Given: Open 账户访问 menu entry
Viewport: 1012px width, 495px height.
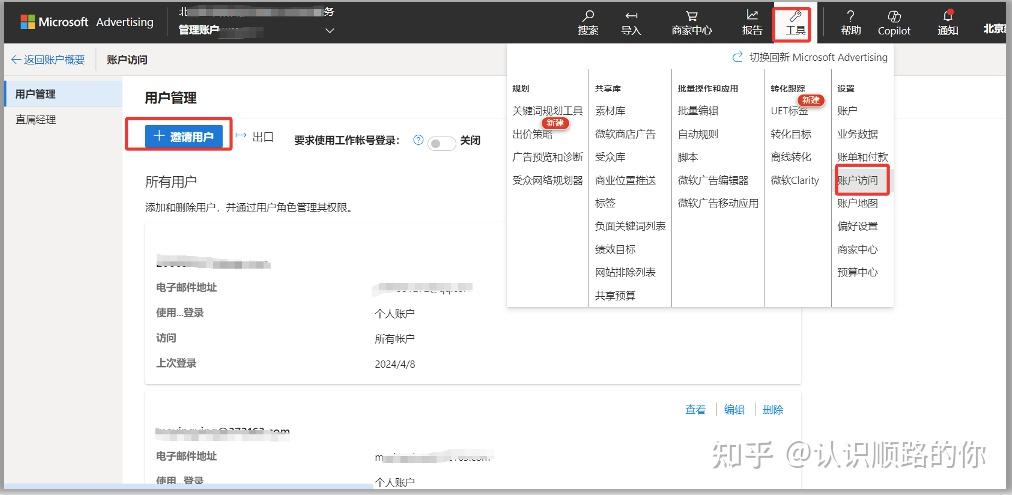Looking at the screenshot, I should [857, 180].
